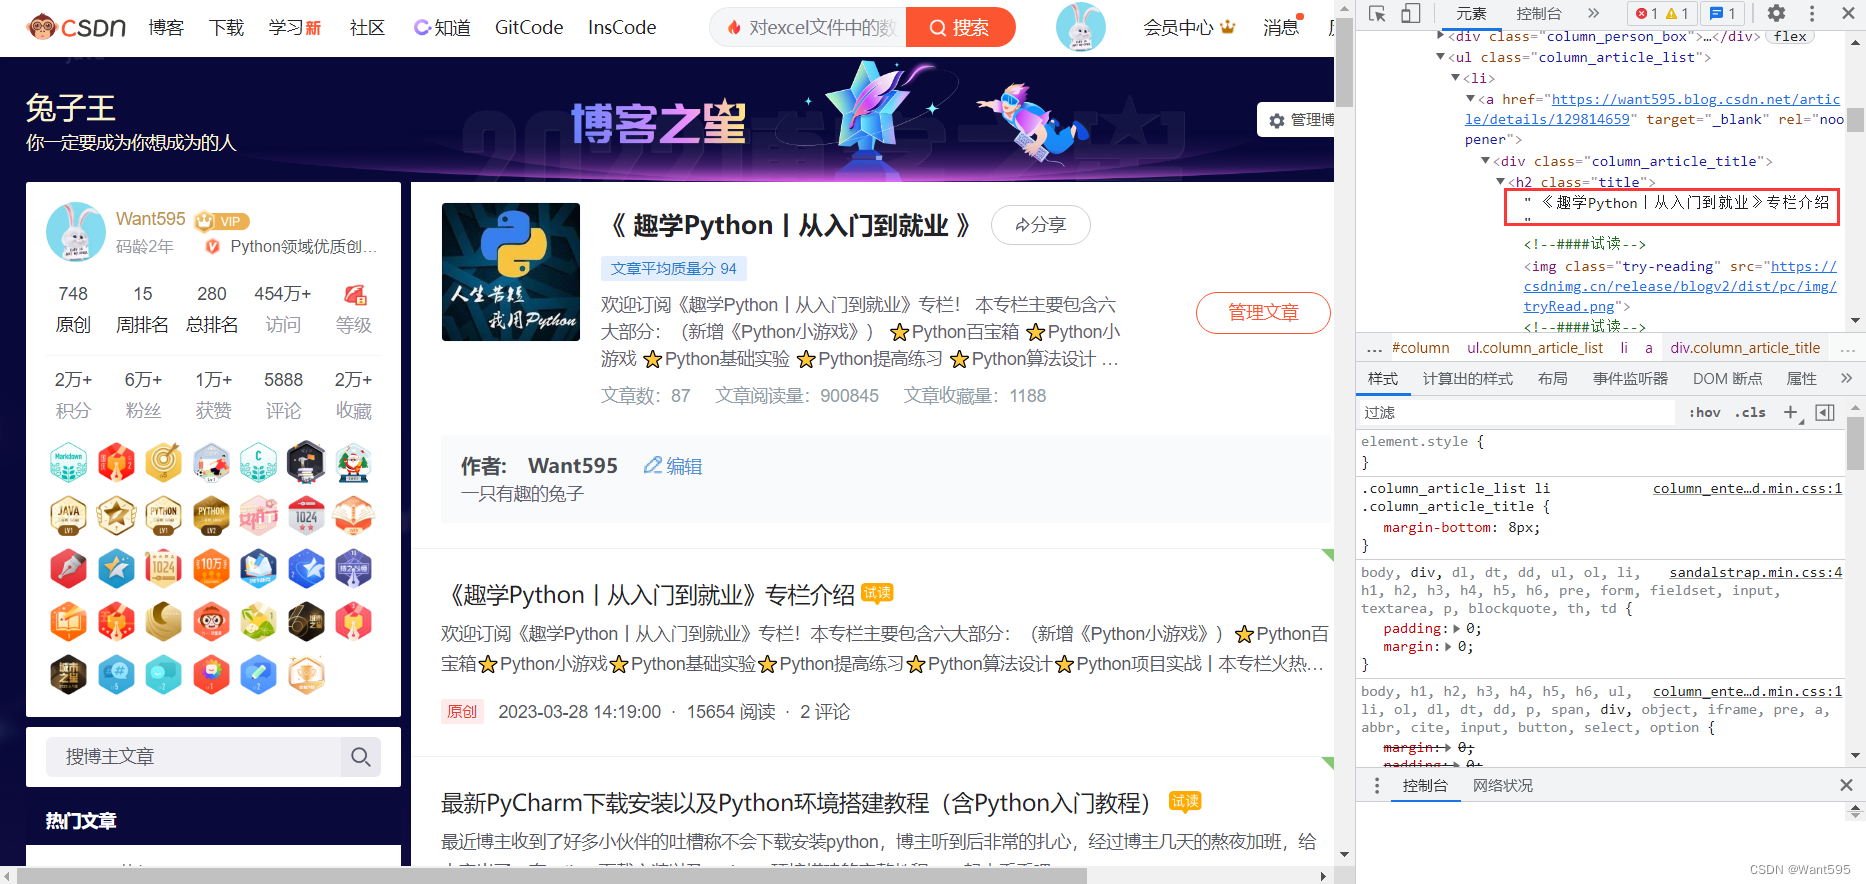Focus the 搜博主文章 search field

click(x=193, y=757)
